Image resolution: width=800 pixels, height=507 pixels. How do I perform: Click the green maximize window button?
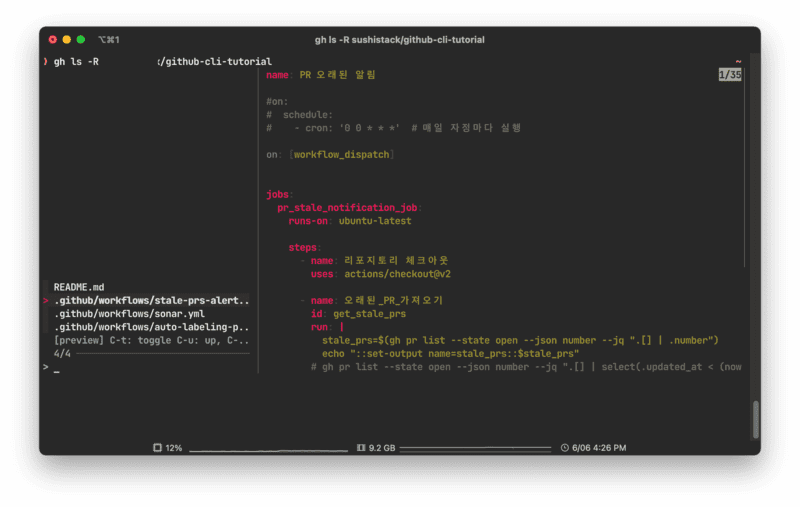click(81, 40)
